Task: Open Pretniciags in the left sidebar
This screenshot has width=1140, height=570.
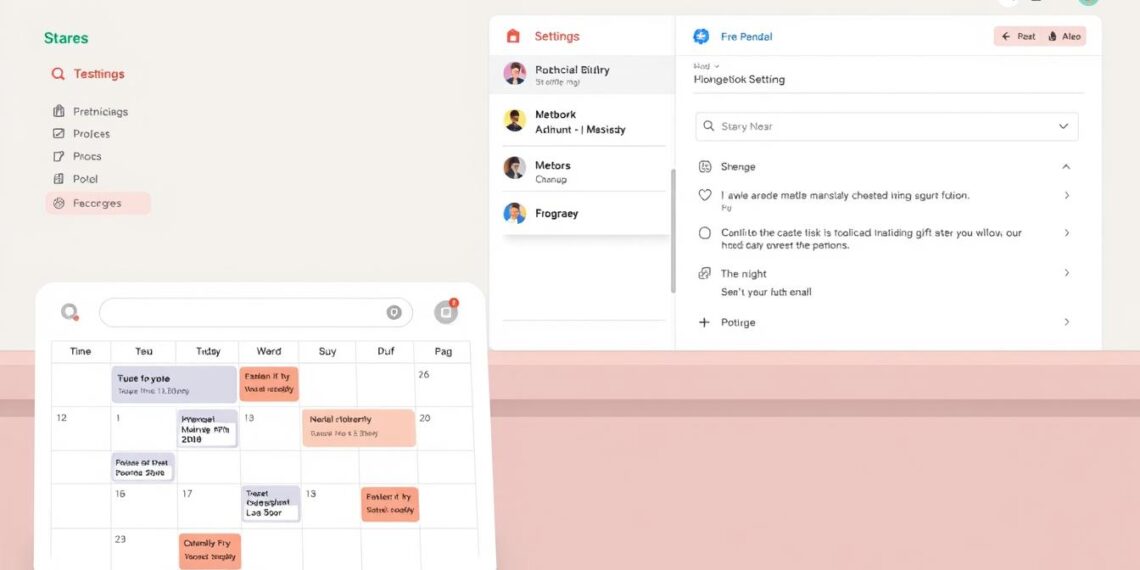Action: click(x=99, y=112)
